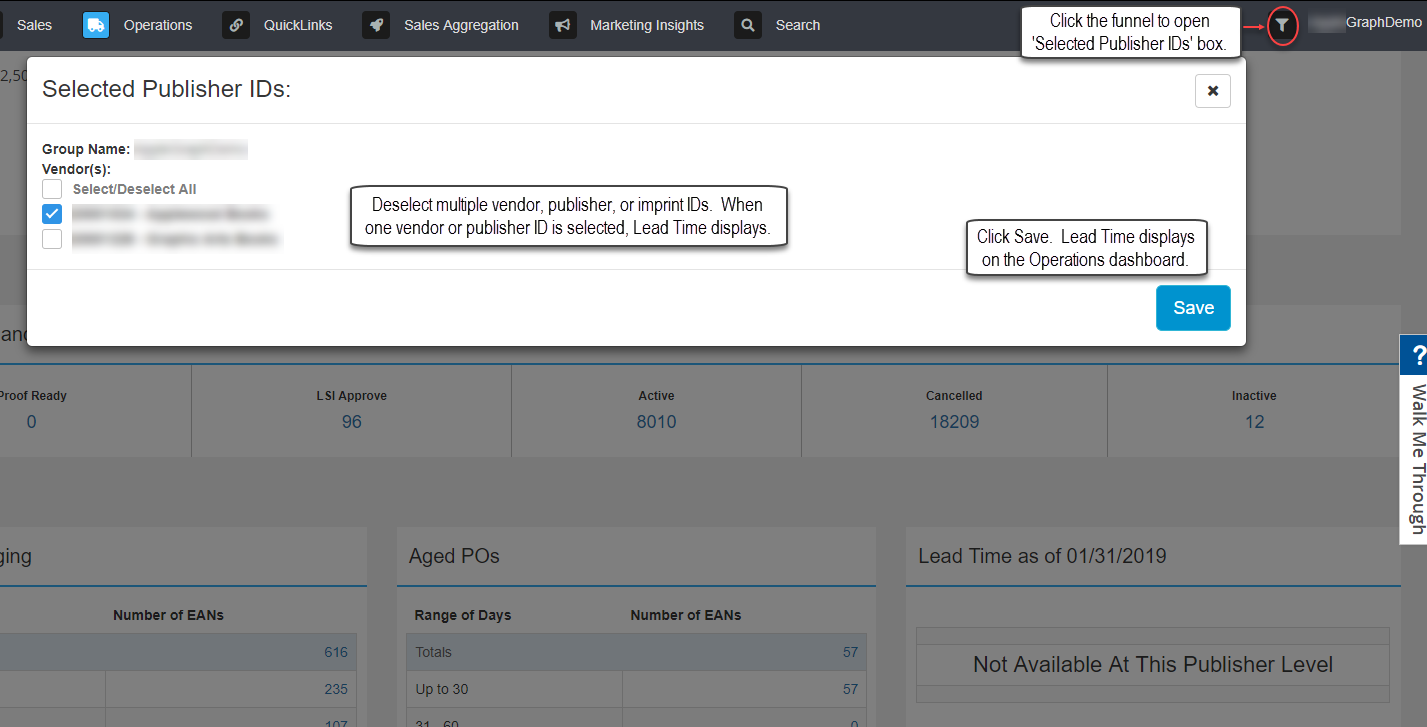Open the Marketing Insights menu
This screenshot has width=1427, height=727.
click(x=647, y=25)
